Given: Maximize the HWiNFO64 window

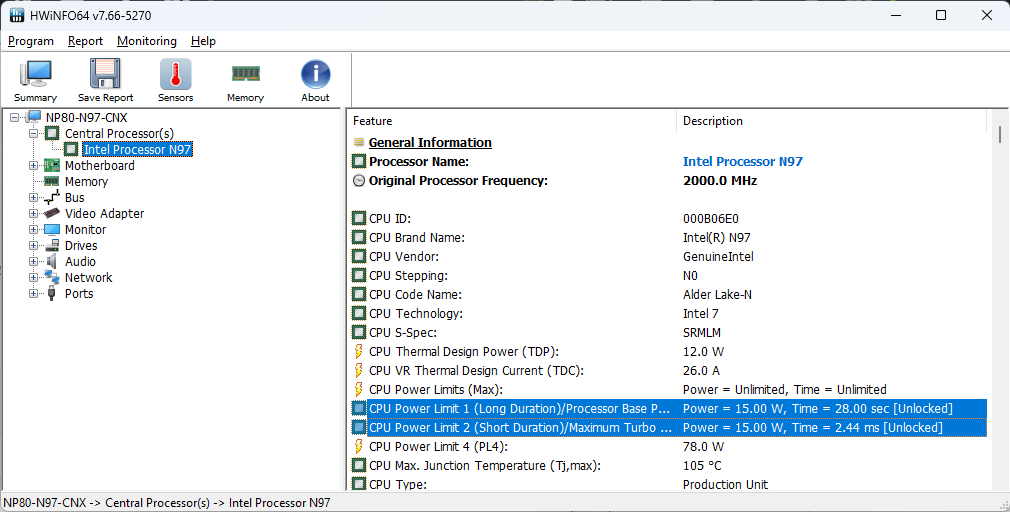Looking at the screenshot, I should pyautogui.click(x=941, y=15).
